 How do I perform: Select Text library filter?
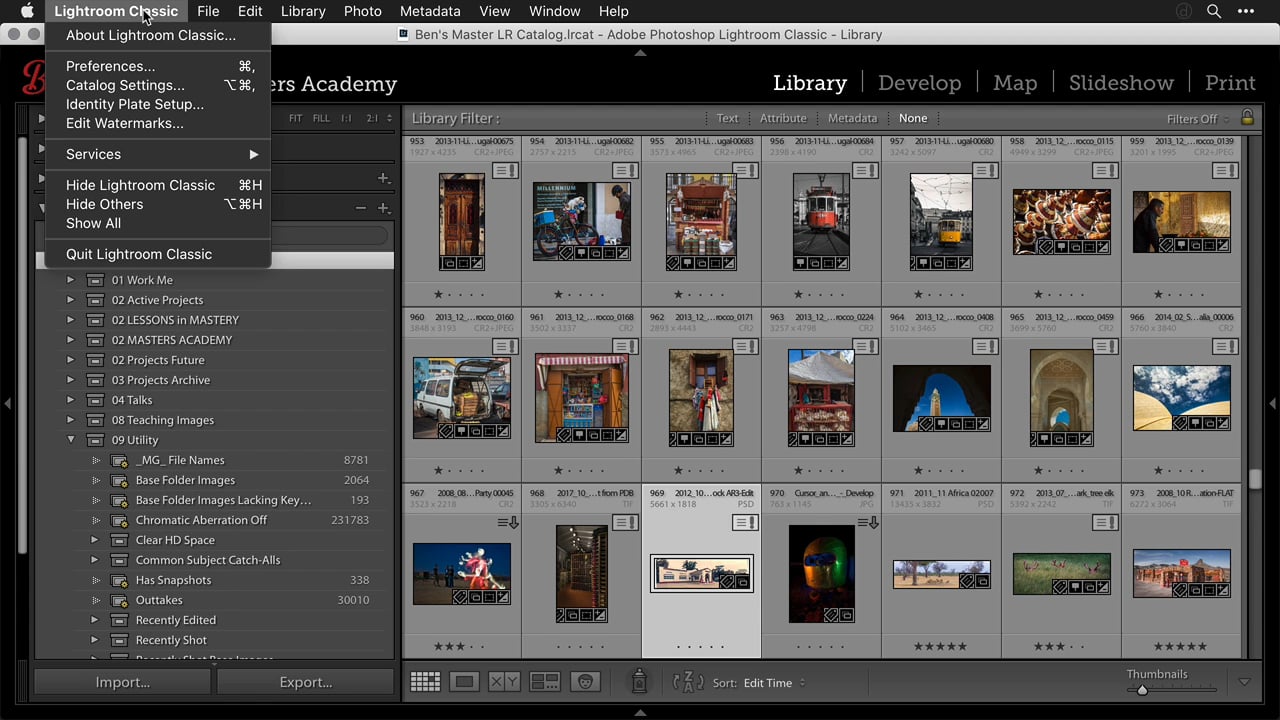tap(727, 118)
